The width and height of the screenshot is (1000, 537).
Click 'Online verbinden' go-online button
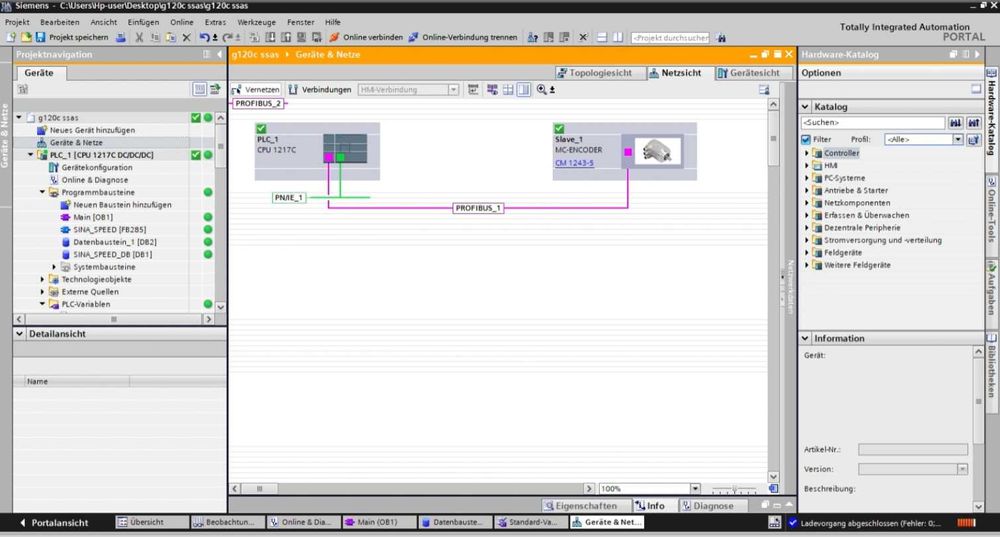point(366,37)
